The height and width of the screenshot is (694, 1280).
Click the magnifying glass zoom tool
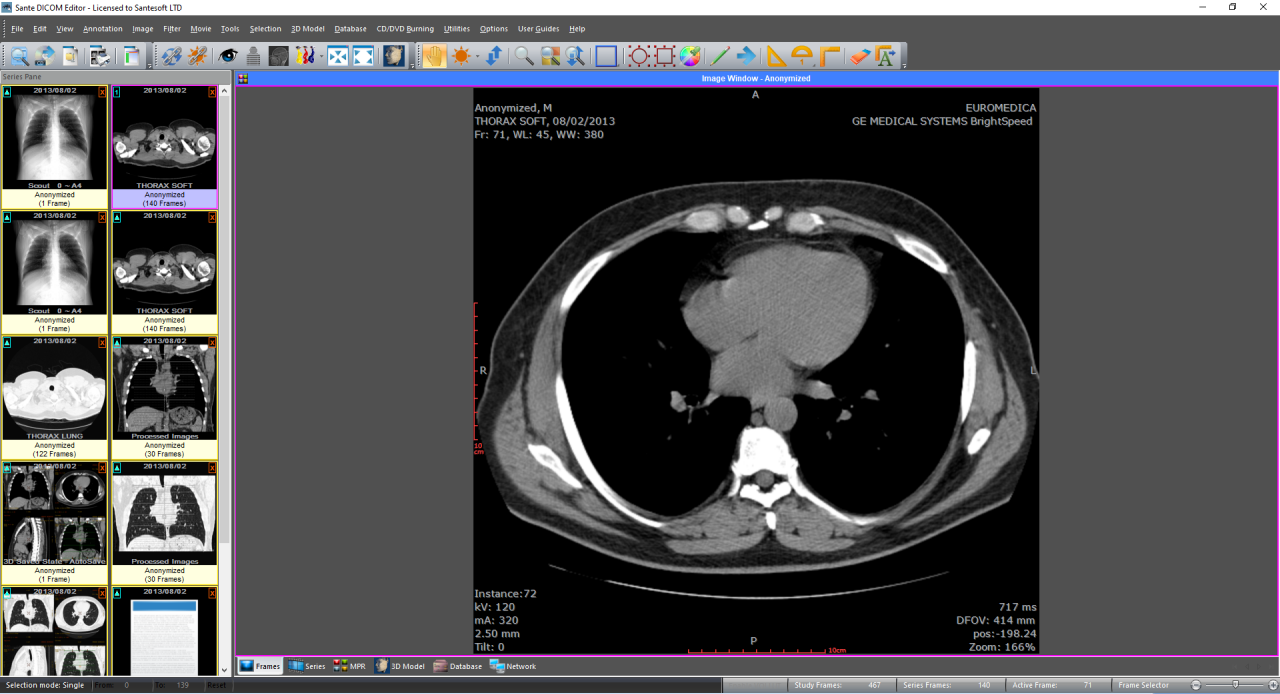524,56
